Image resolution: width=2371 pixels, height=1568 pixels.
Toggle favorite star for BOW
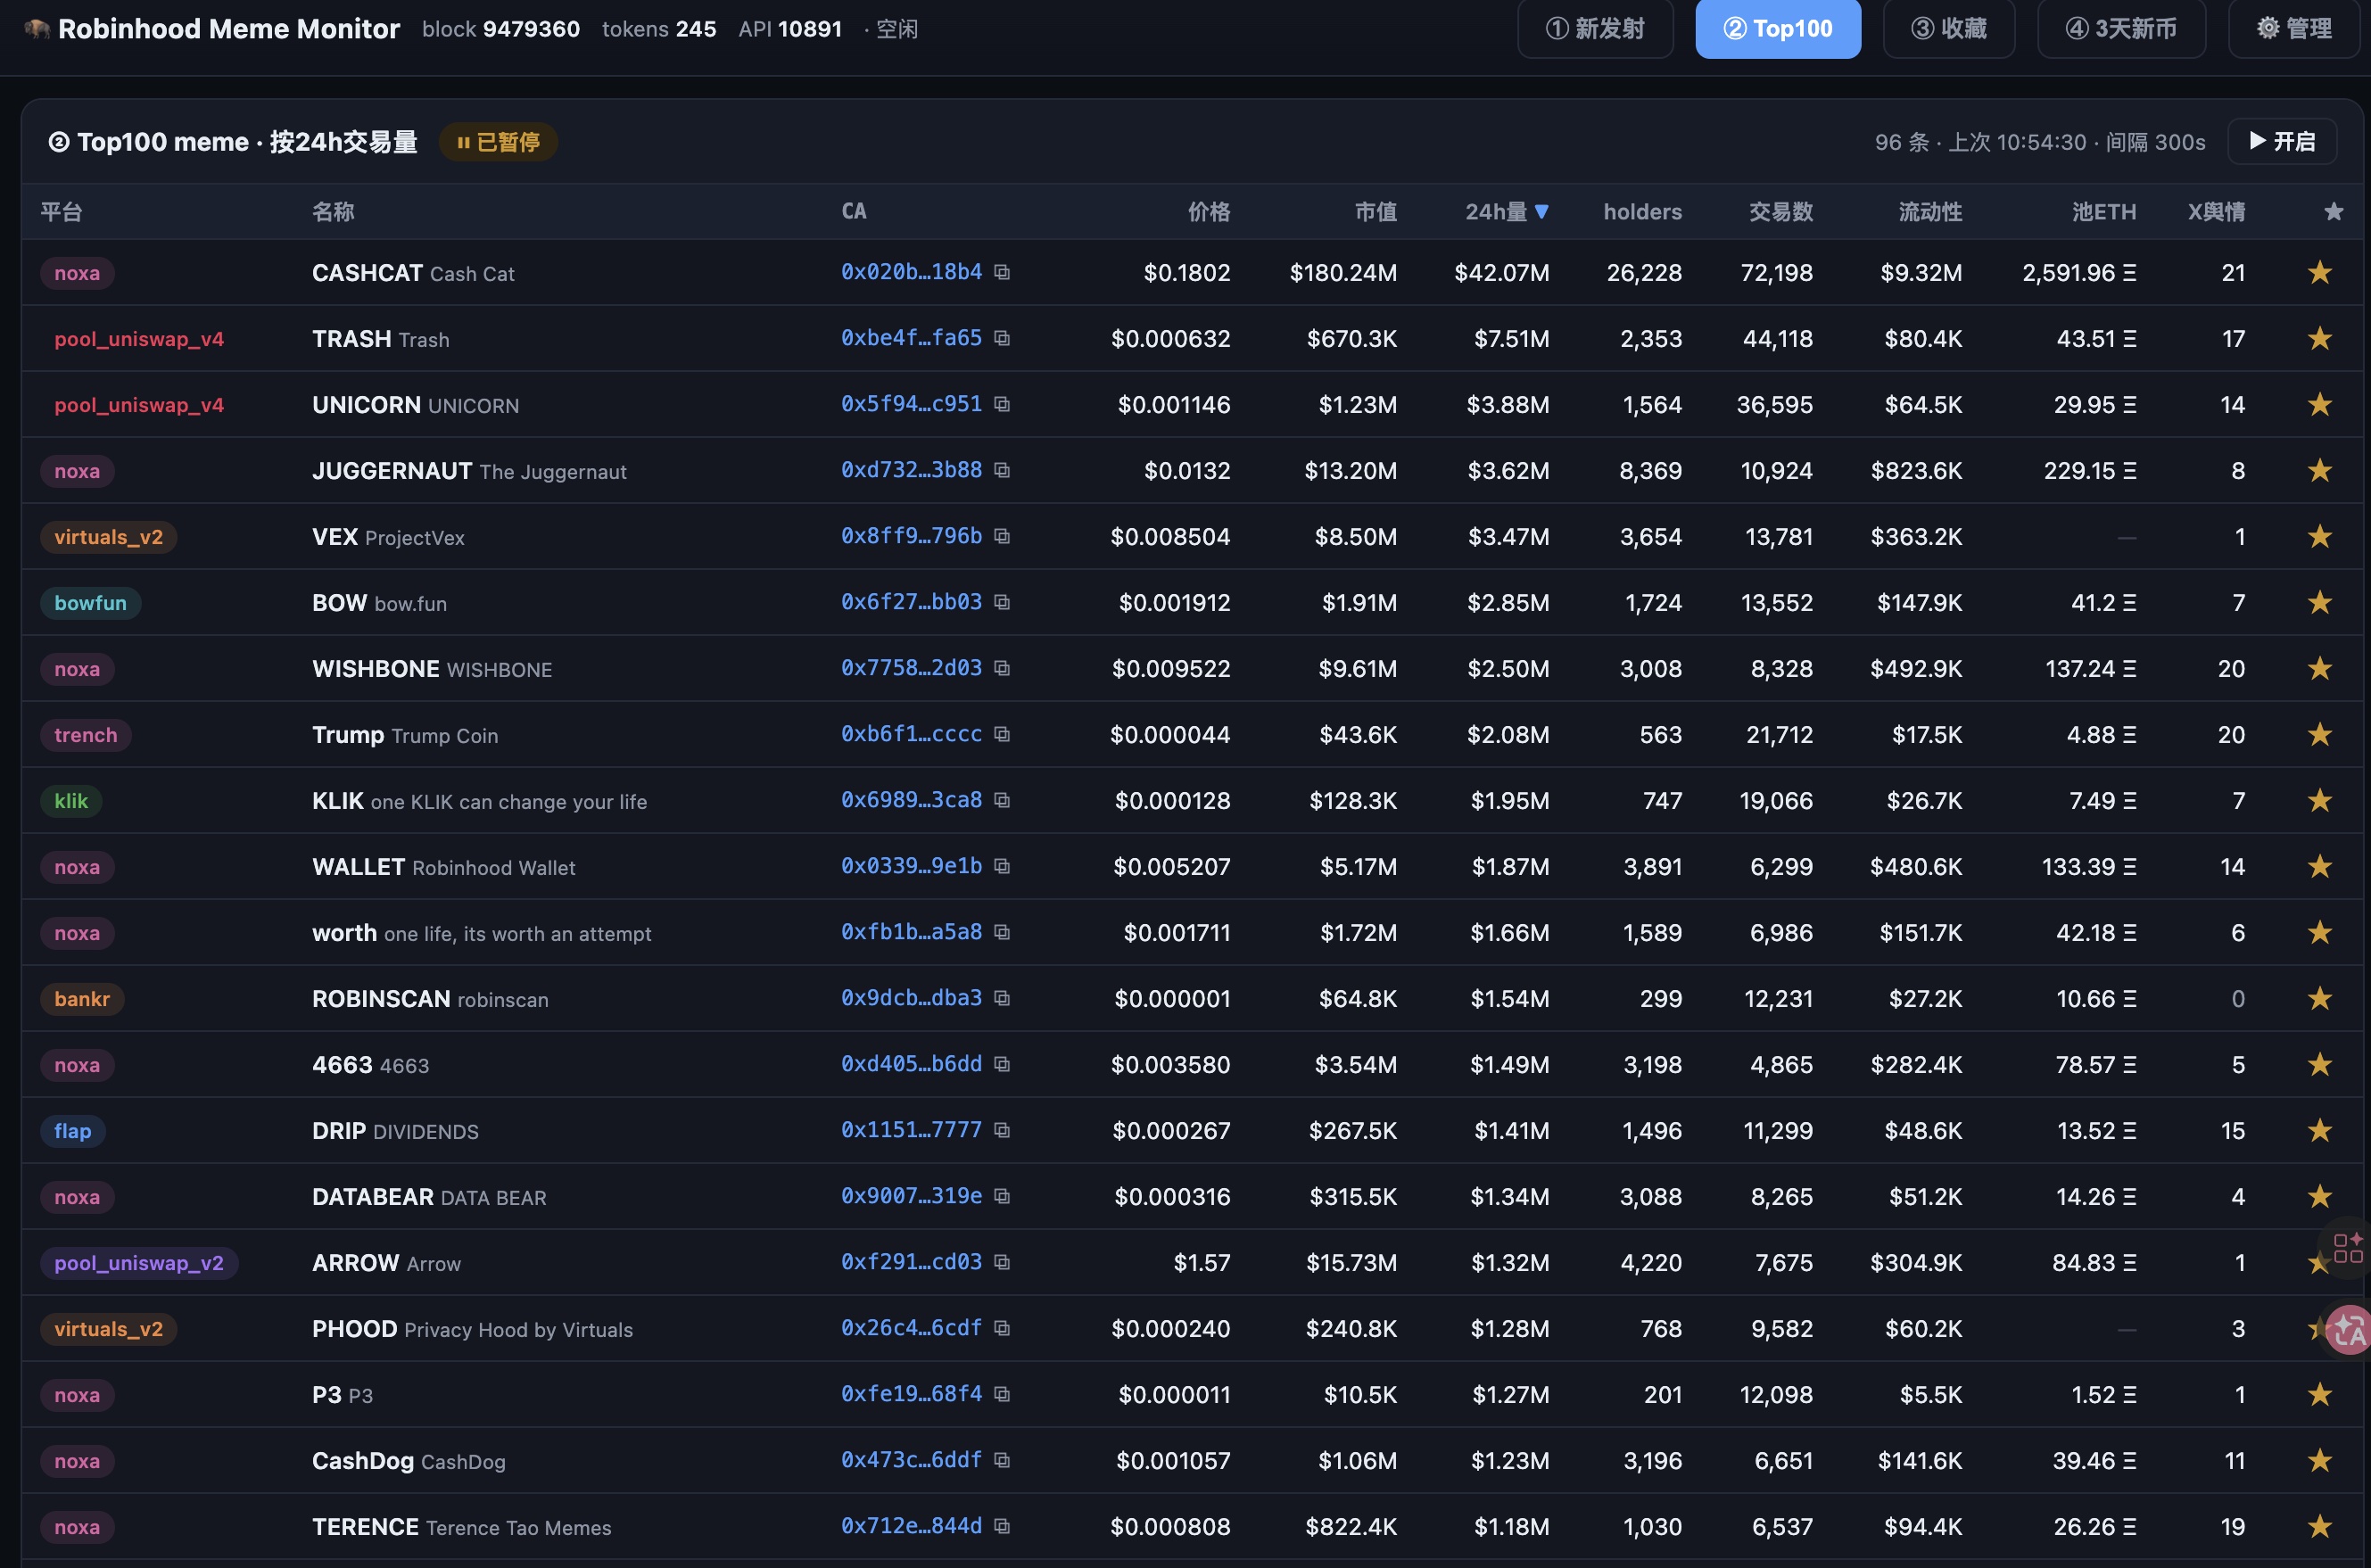2320,602
